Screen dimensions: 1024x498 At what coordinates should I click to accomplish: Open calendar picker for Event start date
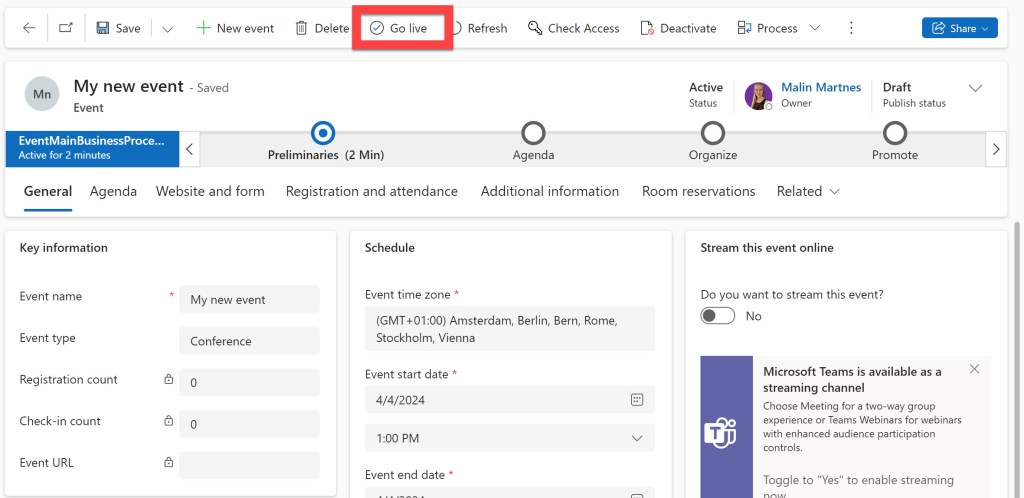(x=637, y=400)
